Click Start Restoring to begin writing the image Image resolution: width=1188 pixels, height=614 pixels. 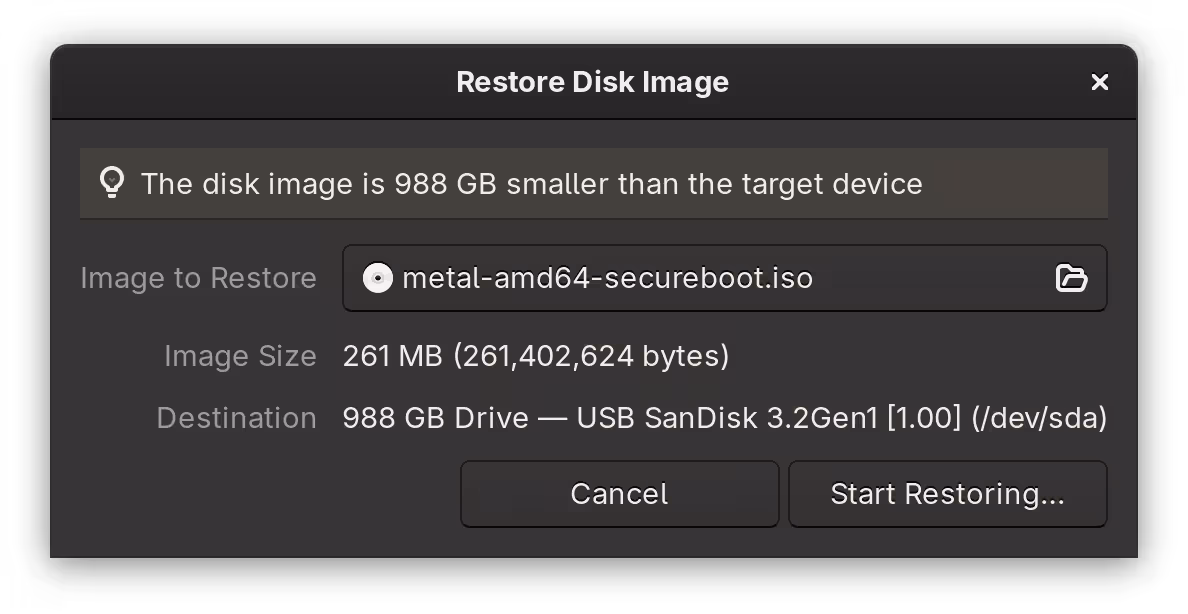click(x=947, y=493)
